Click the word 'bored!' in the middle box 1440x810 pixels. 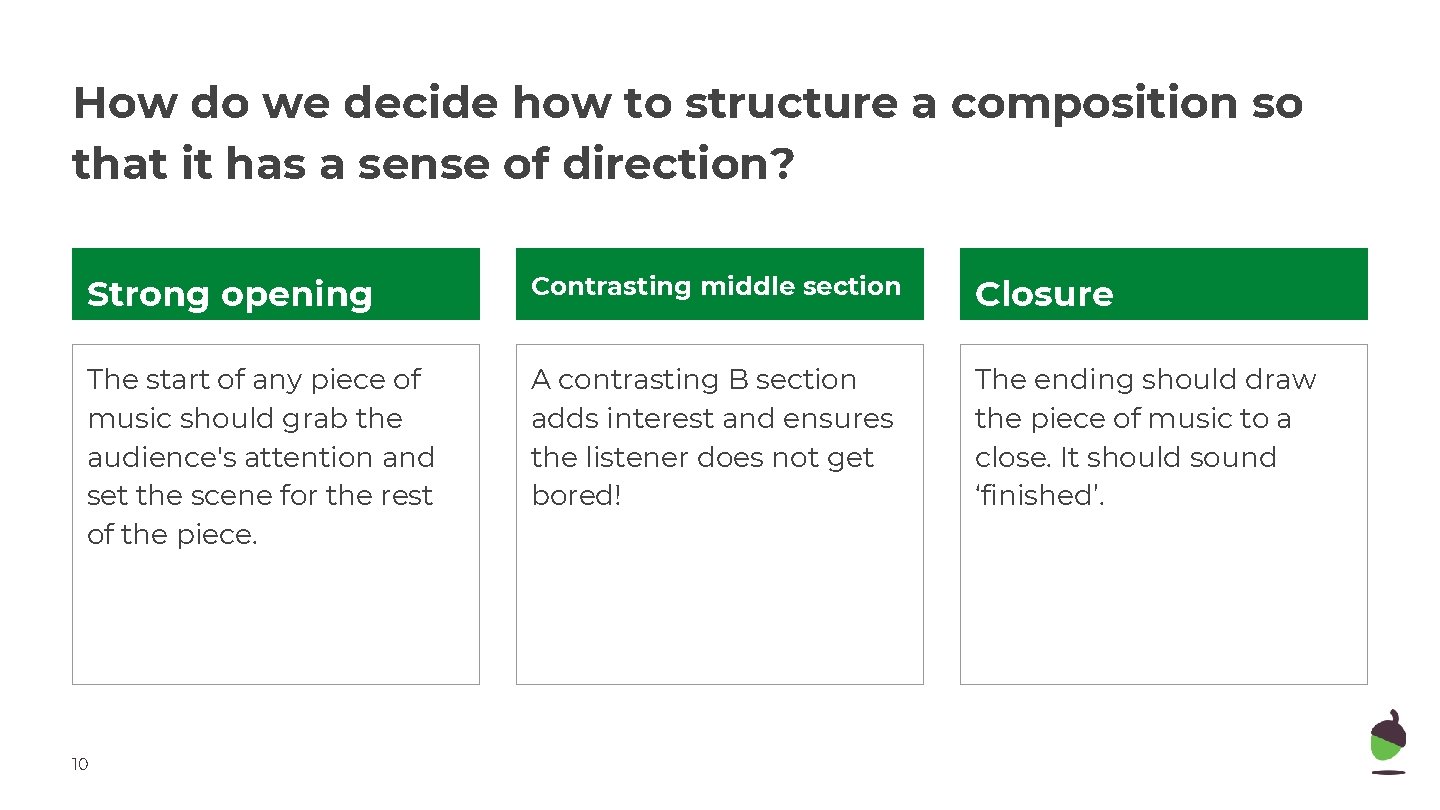[x=576, y=496]
